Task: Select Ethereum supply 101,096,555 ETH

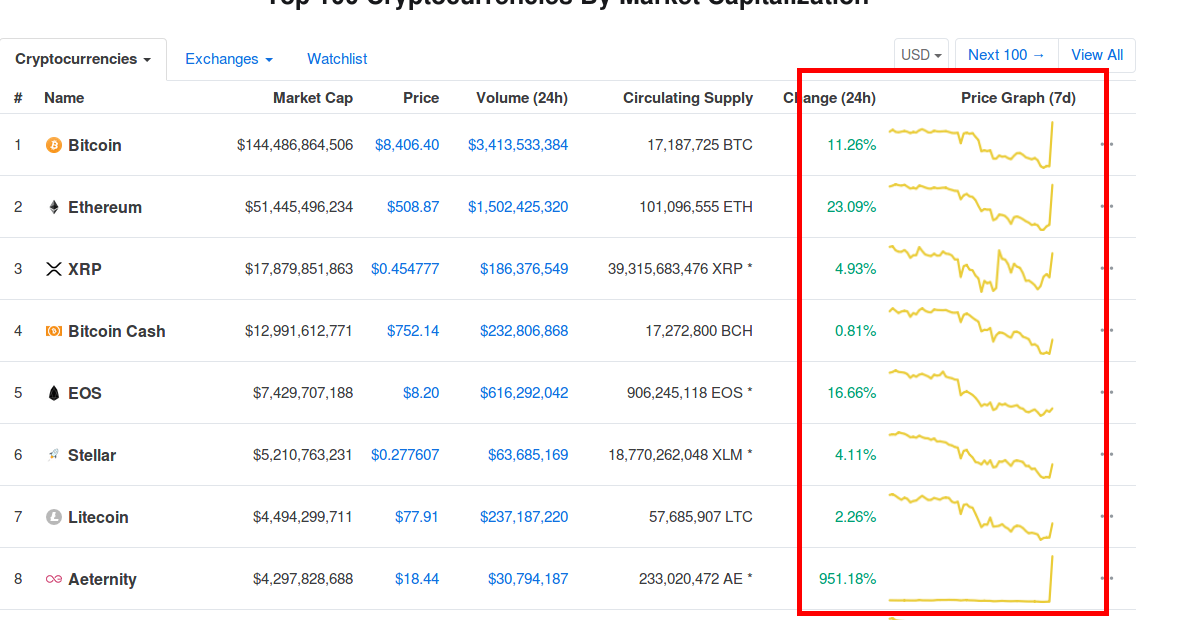Action: coord(696,207)
